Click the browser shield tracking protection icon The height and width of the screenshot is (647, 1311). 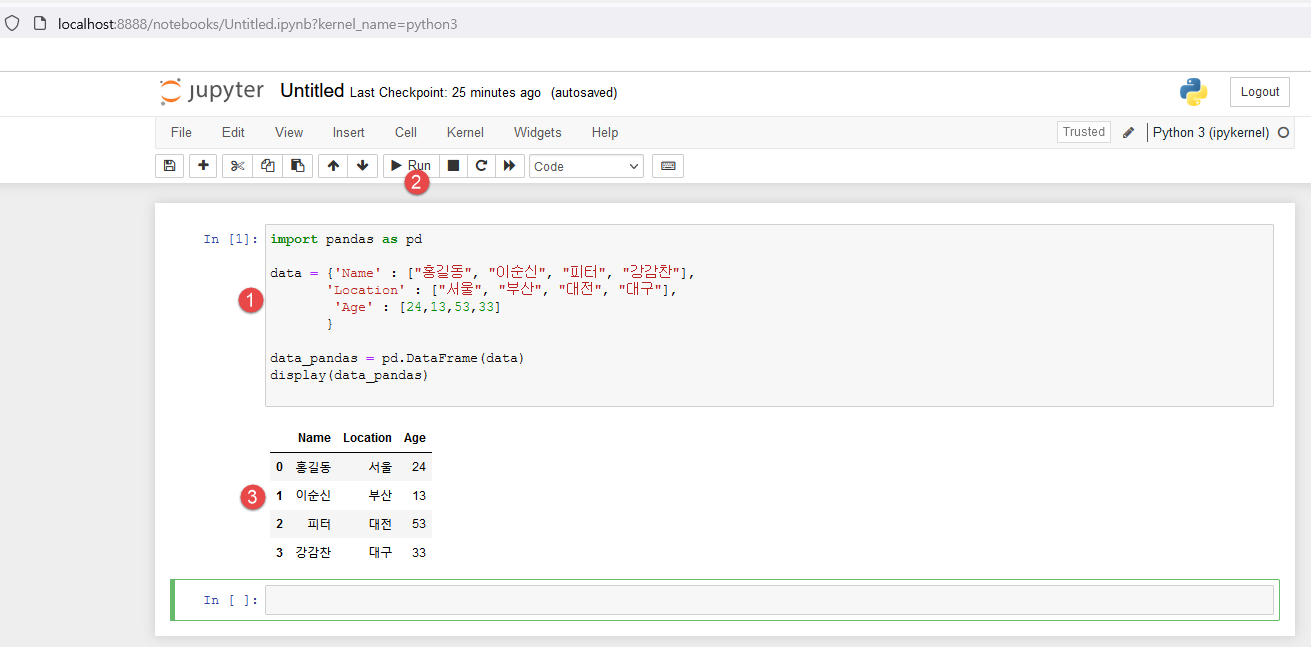tap(12, 23)
